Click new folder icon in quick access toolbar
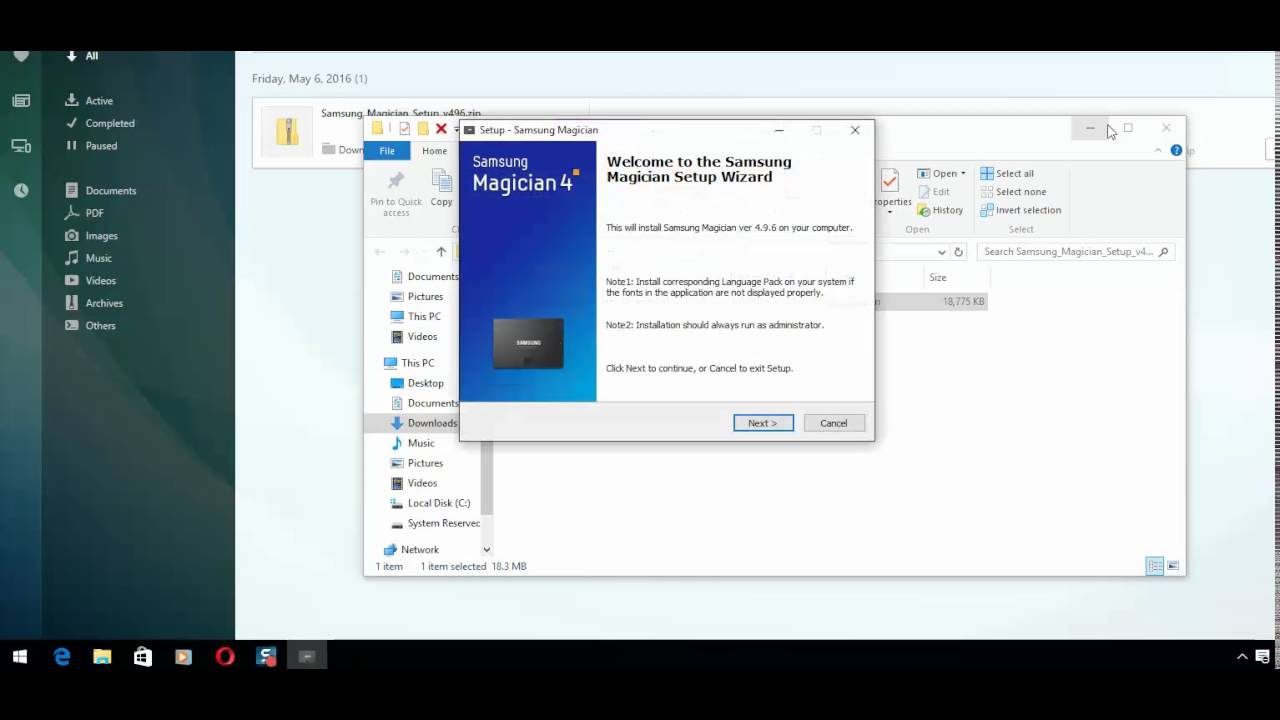 click(423, 129)
